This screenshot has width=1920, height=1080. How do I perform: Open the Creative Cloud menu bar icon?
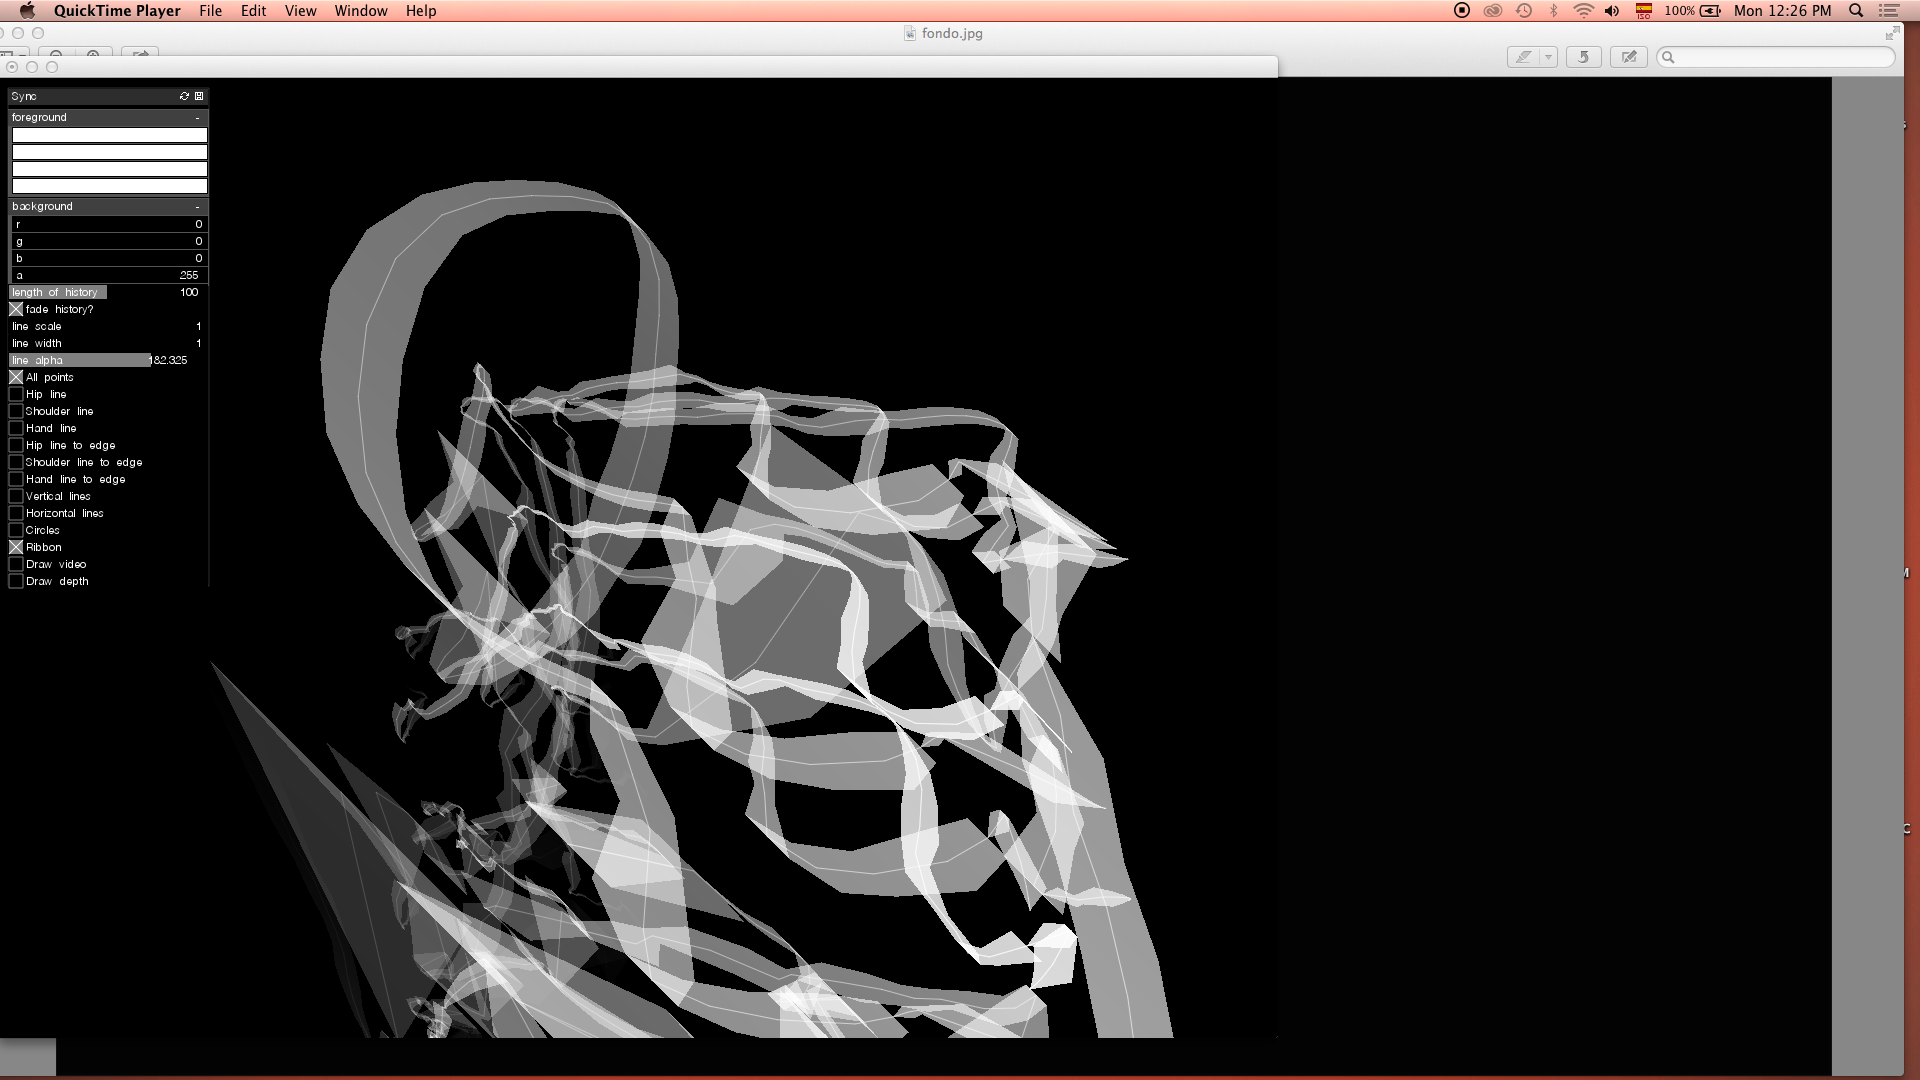(1493, 11)
